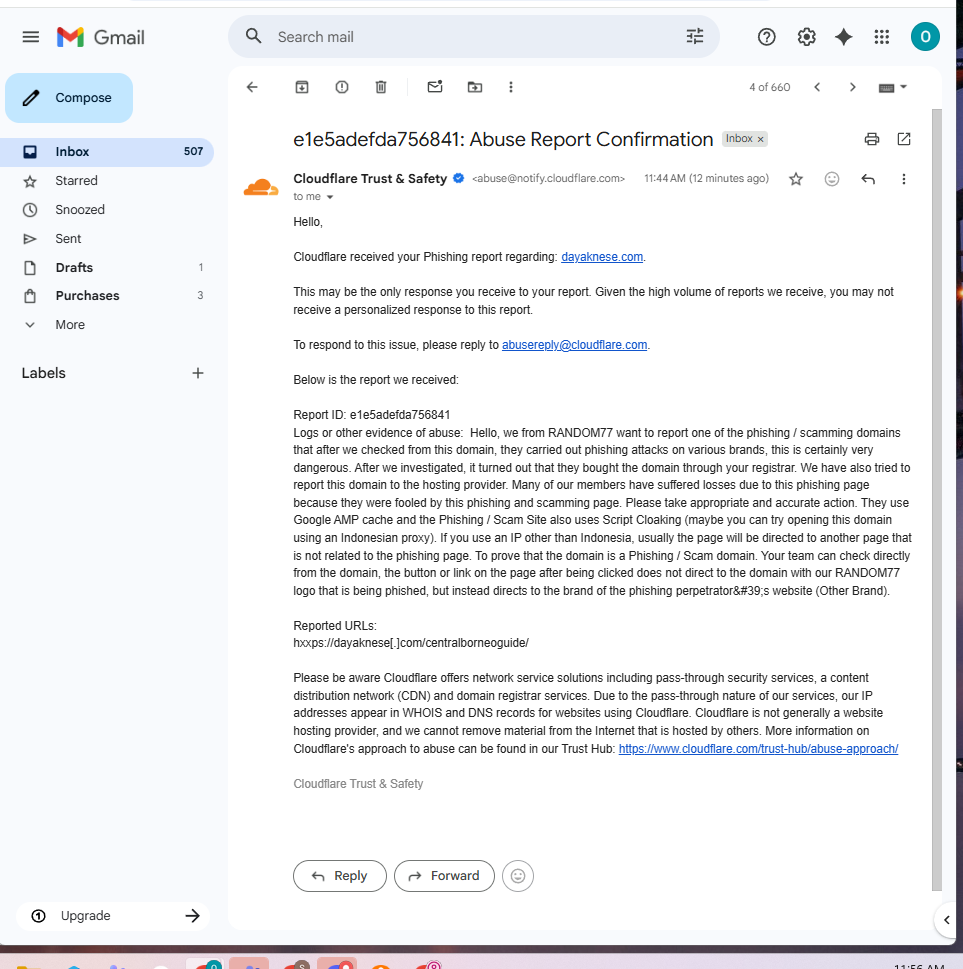Viewport: 963px width, 969px height.
Task: Click the reported URL hxxps://dayaknese text
Action: pyautogui.click(x=410, y=643)
